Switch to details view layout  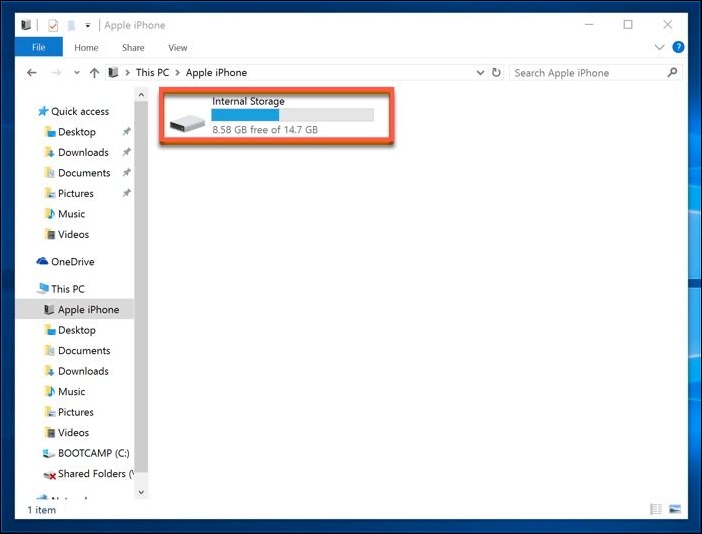[656, 509]
